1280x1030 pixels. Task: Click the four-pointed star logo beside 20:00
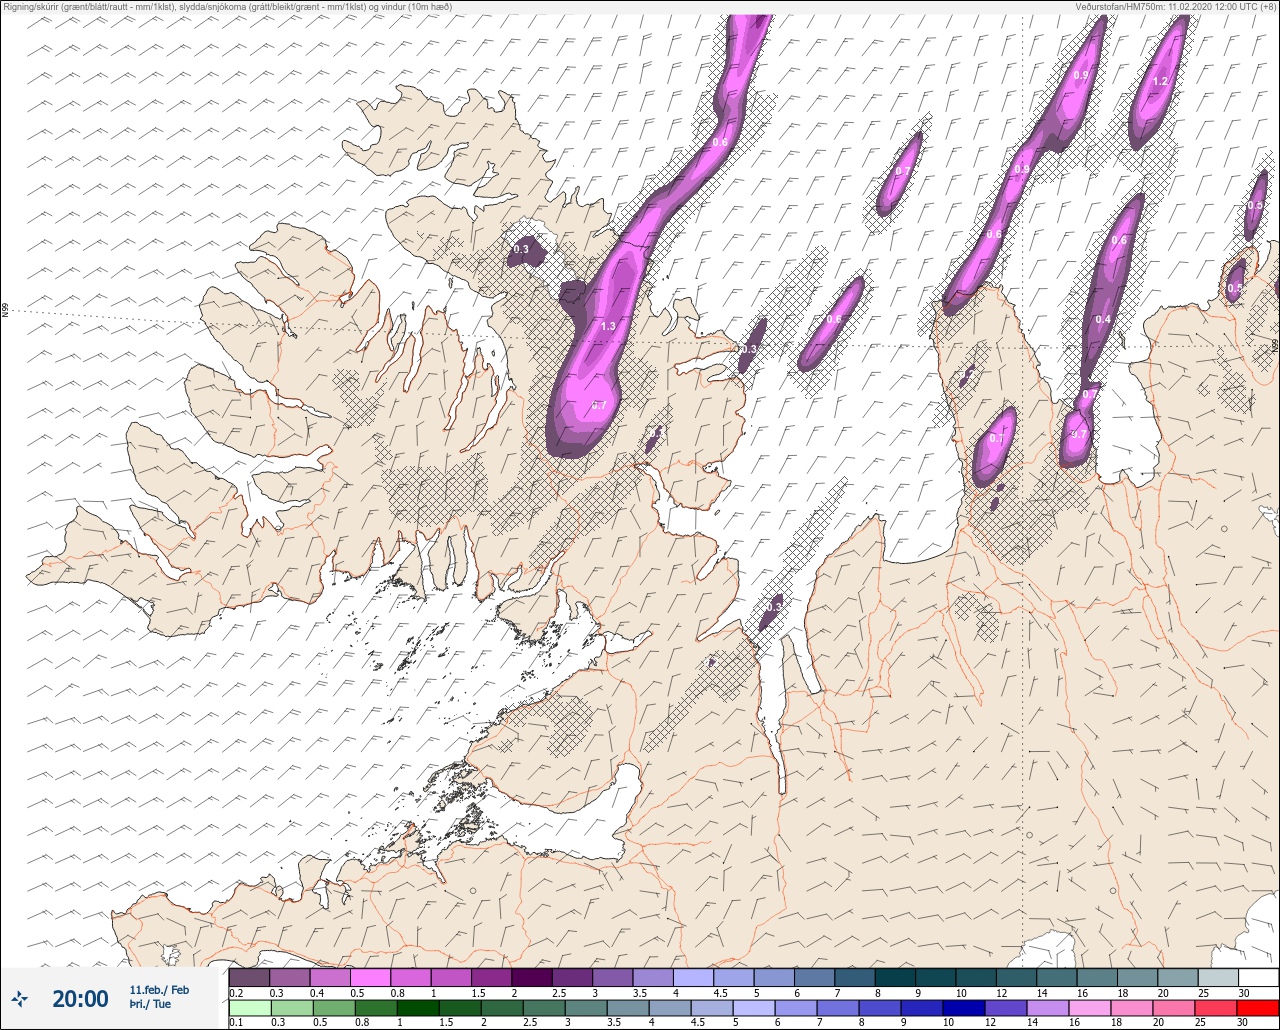click(19, 998)
